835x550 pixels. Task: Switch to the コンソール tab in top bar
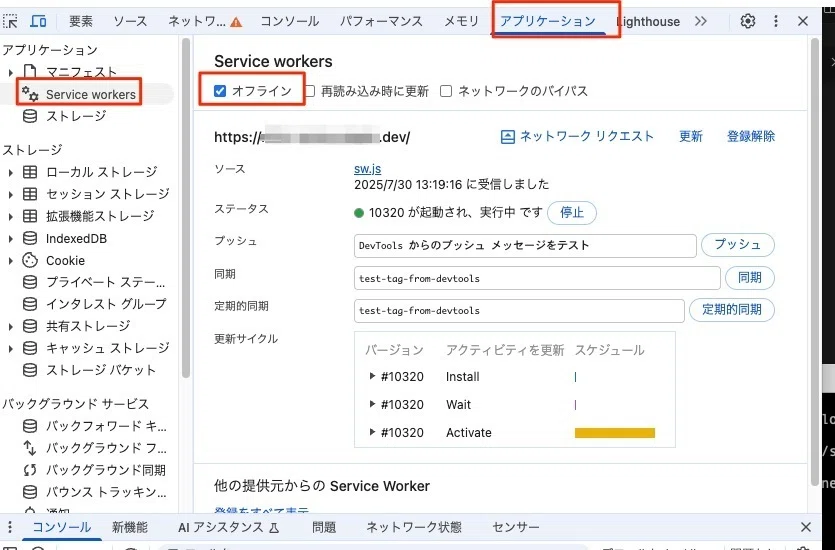click(x=290, y=21)
